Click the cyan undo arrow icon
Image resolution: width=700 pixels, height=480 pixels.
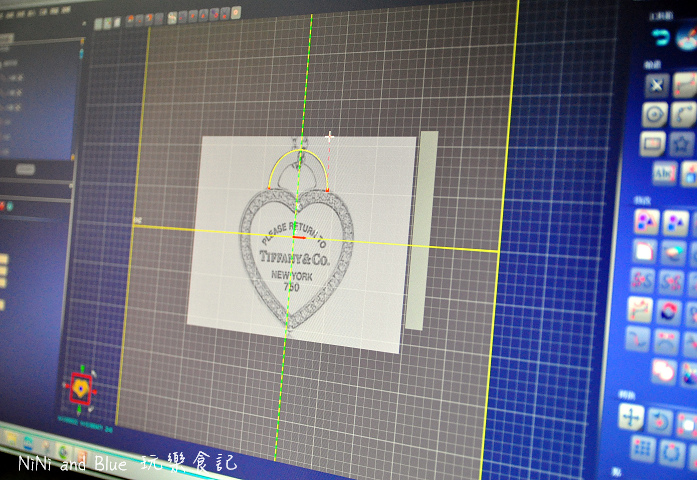(x=661, y=37)
